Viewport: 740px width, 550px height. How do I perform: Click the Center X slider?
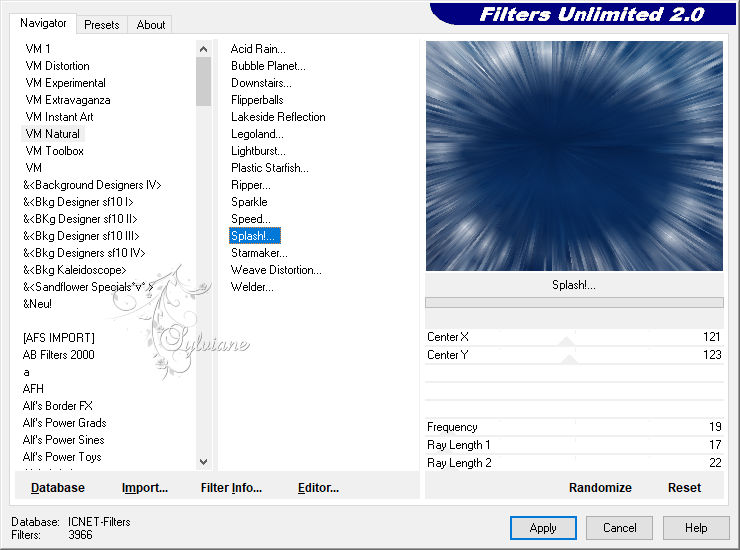pyautogui.click(x=574, y=337)
